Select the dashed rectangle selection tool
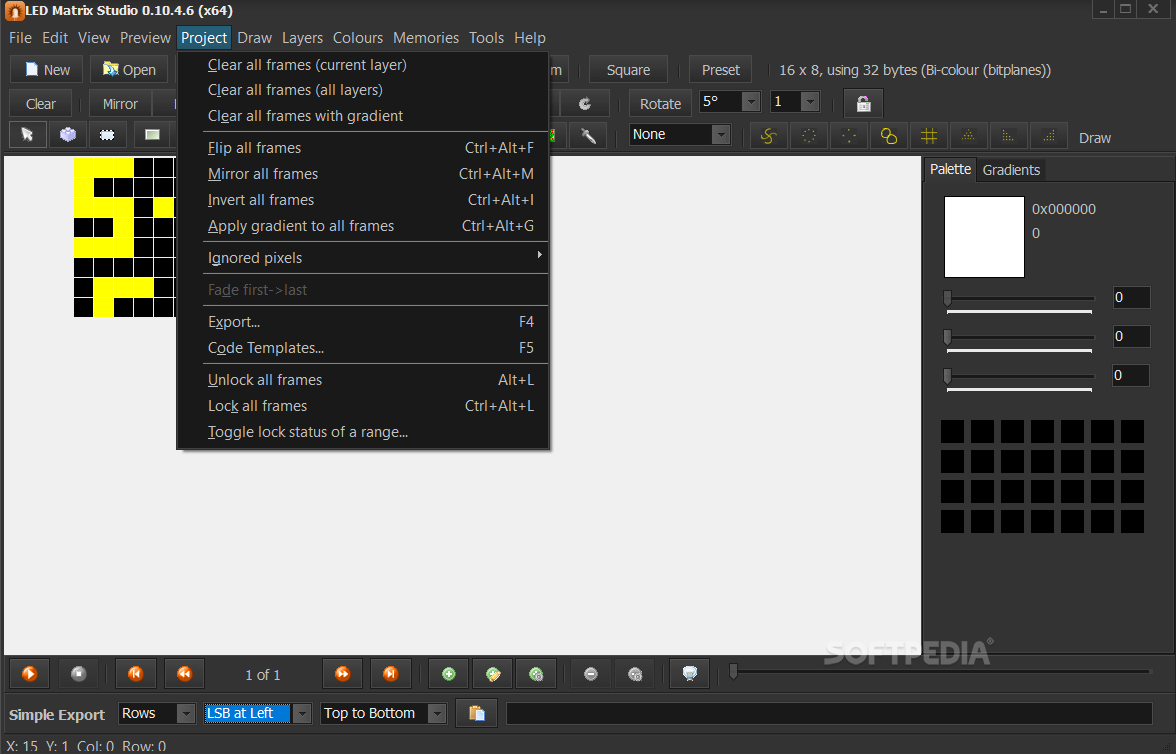The image size is (1176, 754). pos(107,135)
